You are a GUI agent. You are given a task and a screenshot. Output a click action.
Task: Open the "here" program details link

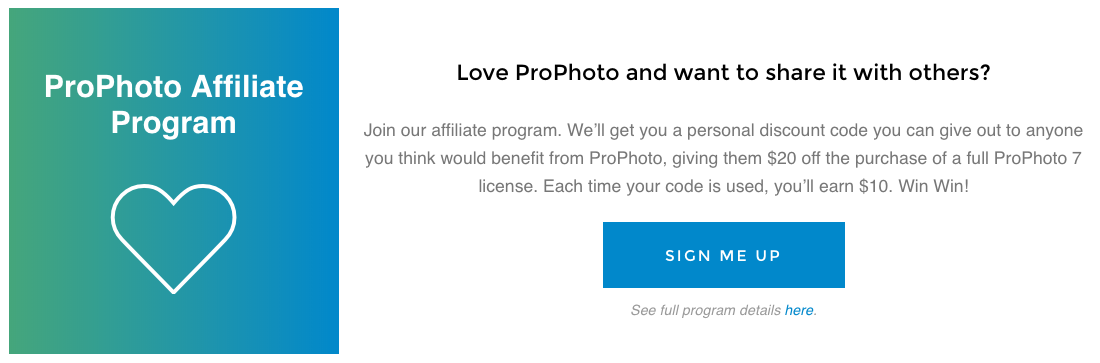(799, 310)
